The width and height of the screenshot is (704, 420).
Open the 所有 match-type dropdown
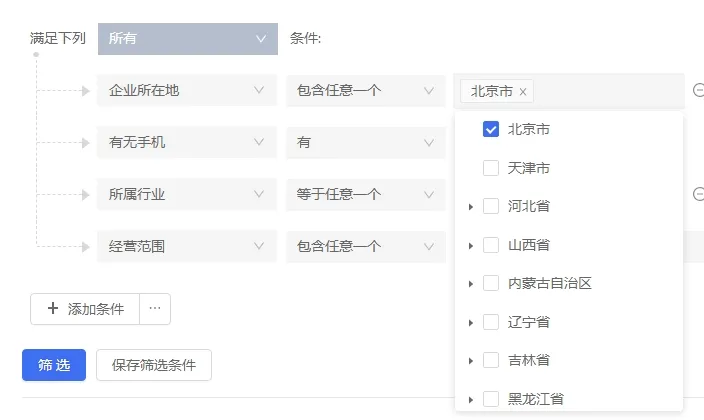[x=188, y=39]
